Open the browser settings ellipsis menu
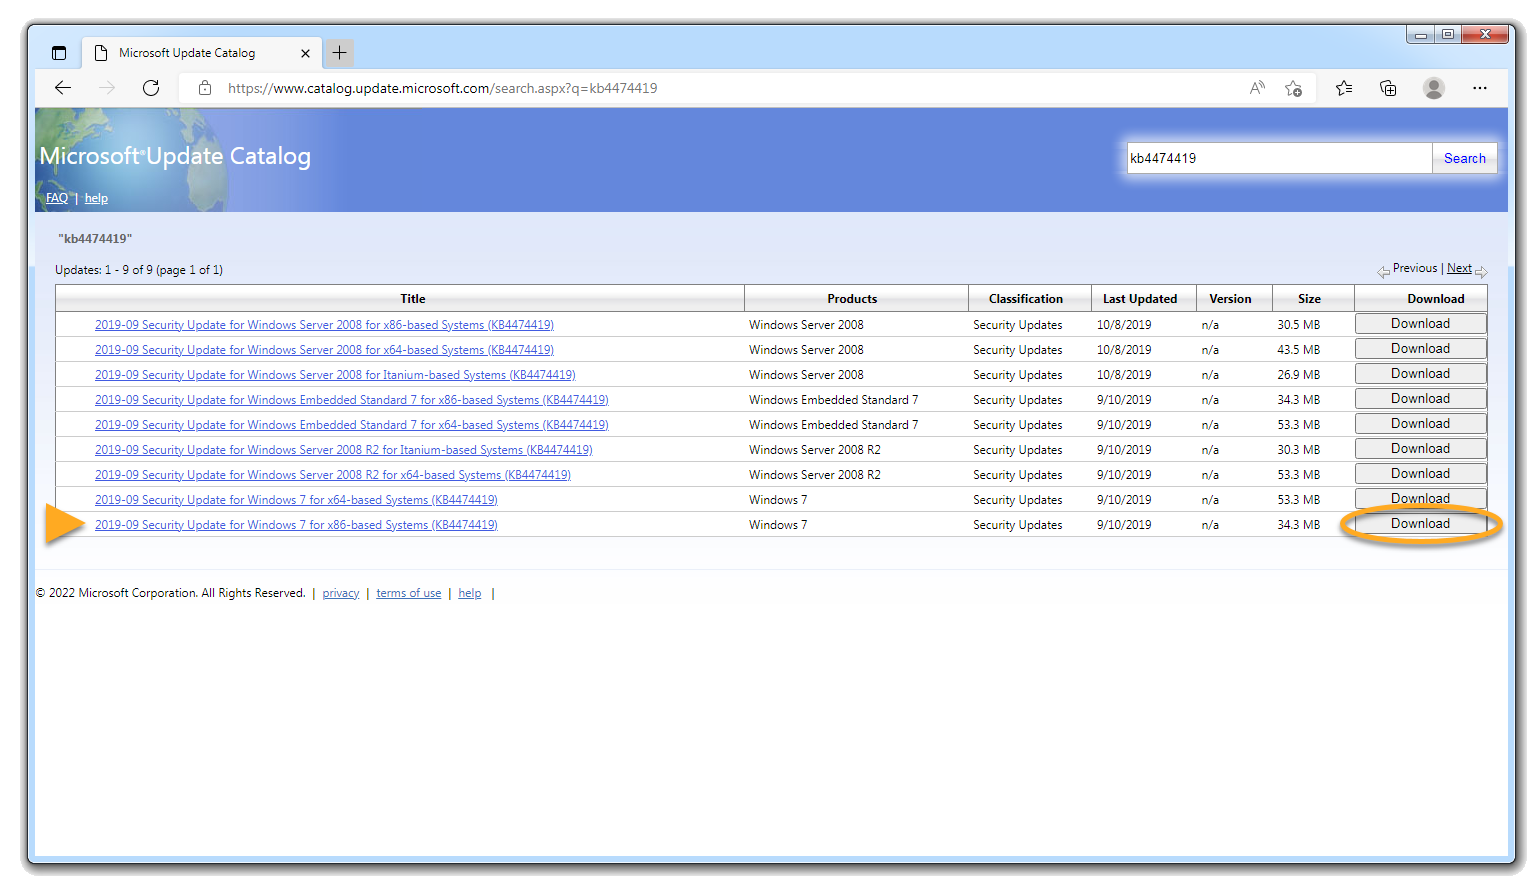The height and width of the screenshot is (887, 1536). 1480,88
